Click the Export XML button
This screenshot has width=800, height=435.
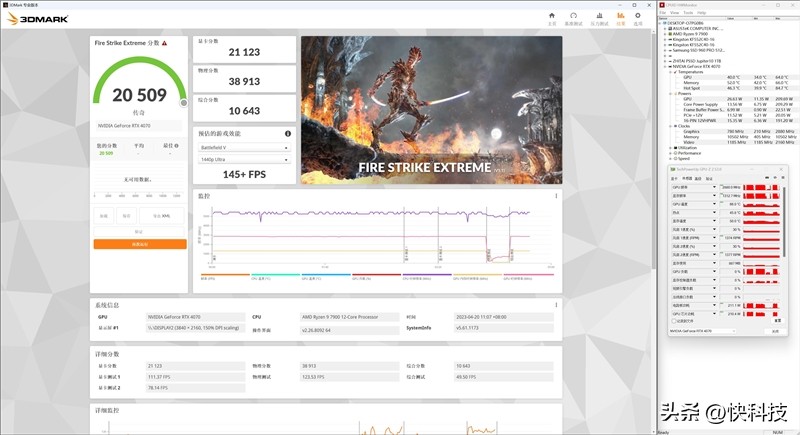point(162,216)
